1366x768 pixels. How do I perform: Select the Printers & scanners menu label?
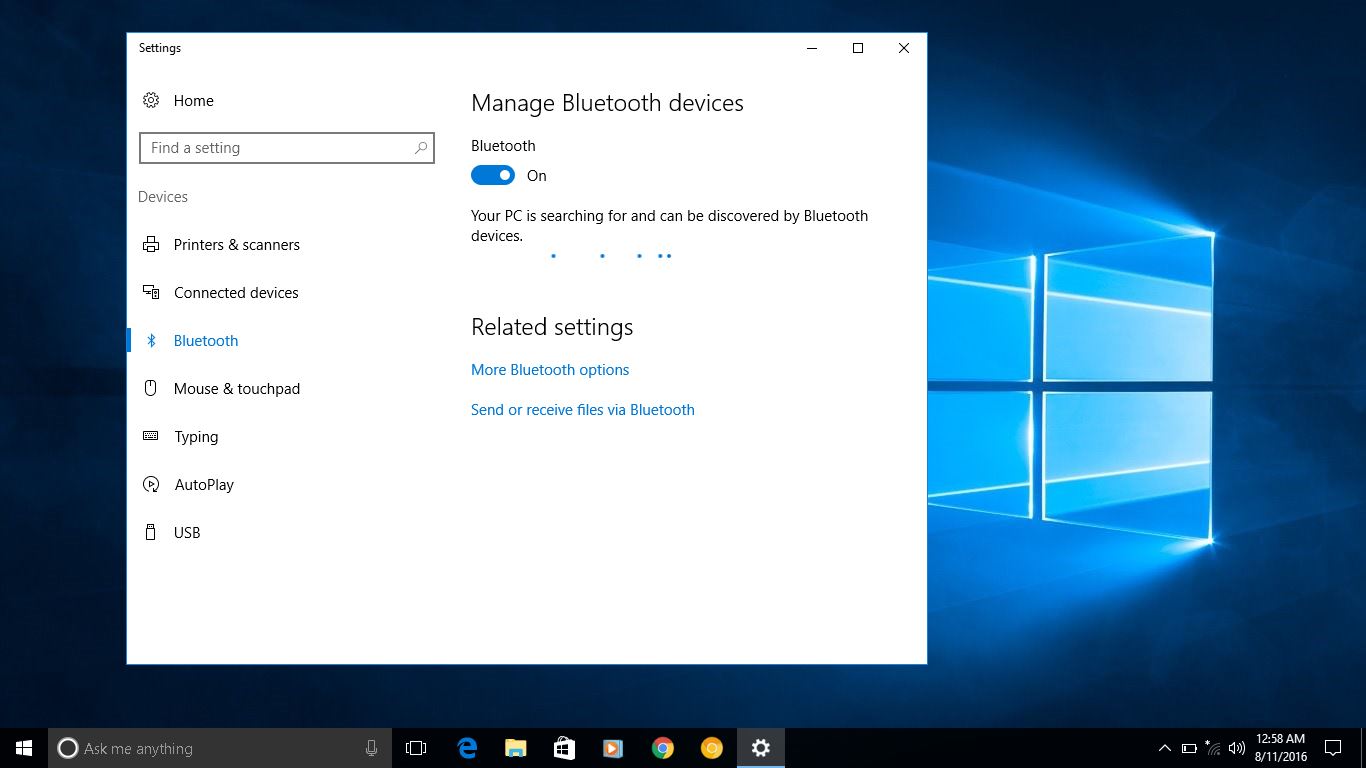tap(237, 244)
